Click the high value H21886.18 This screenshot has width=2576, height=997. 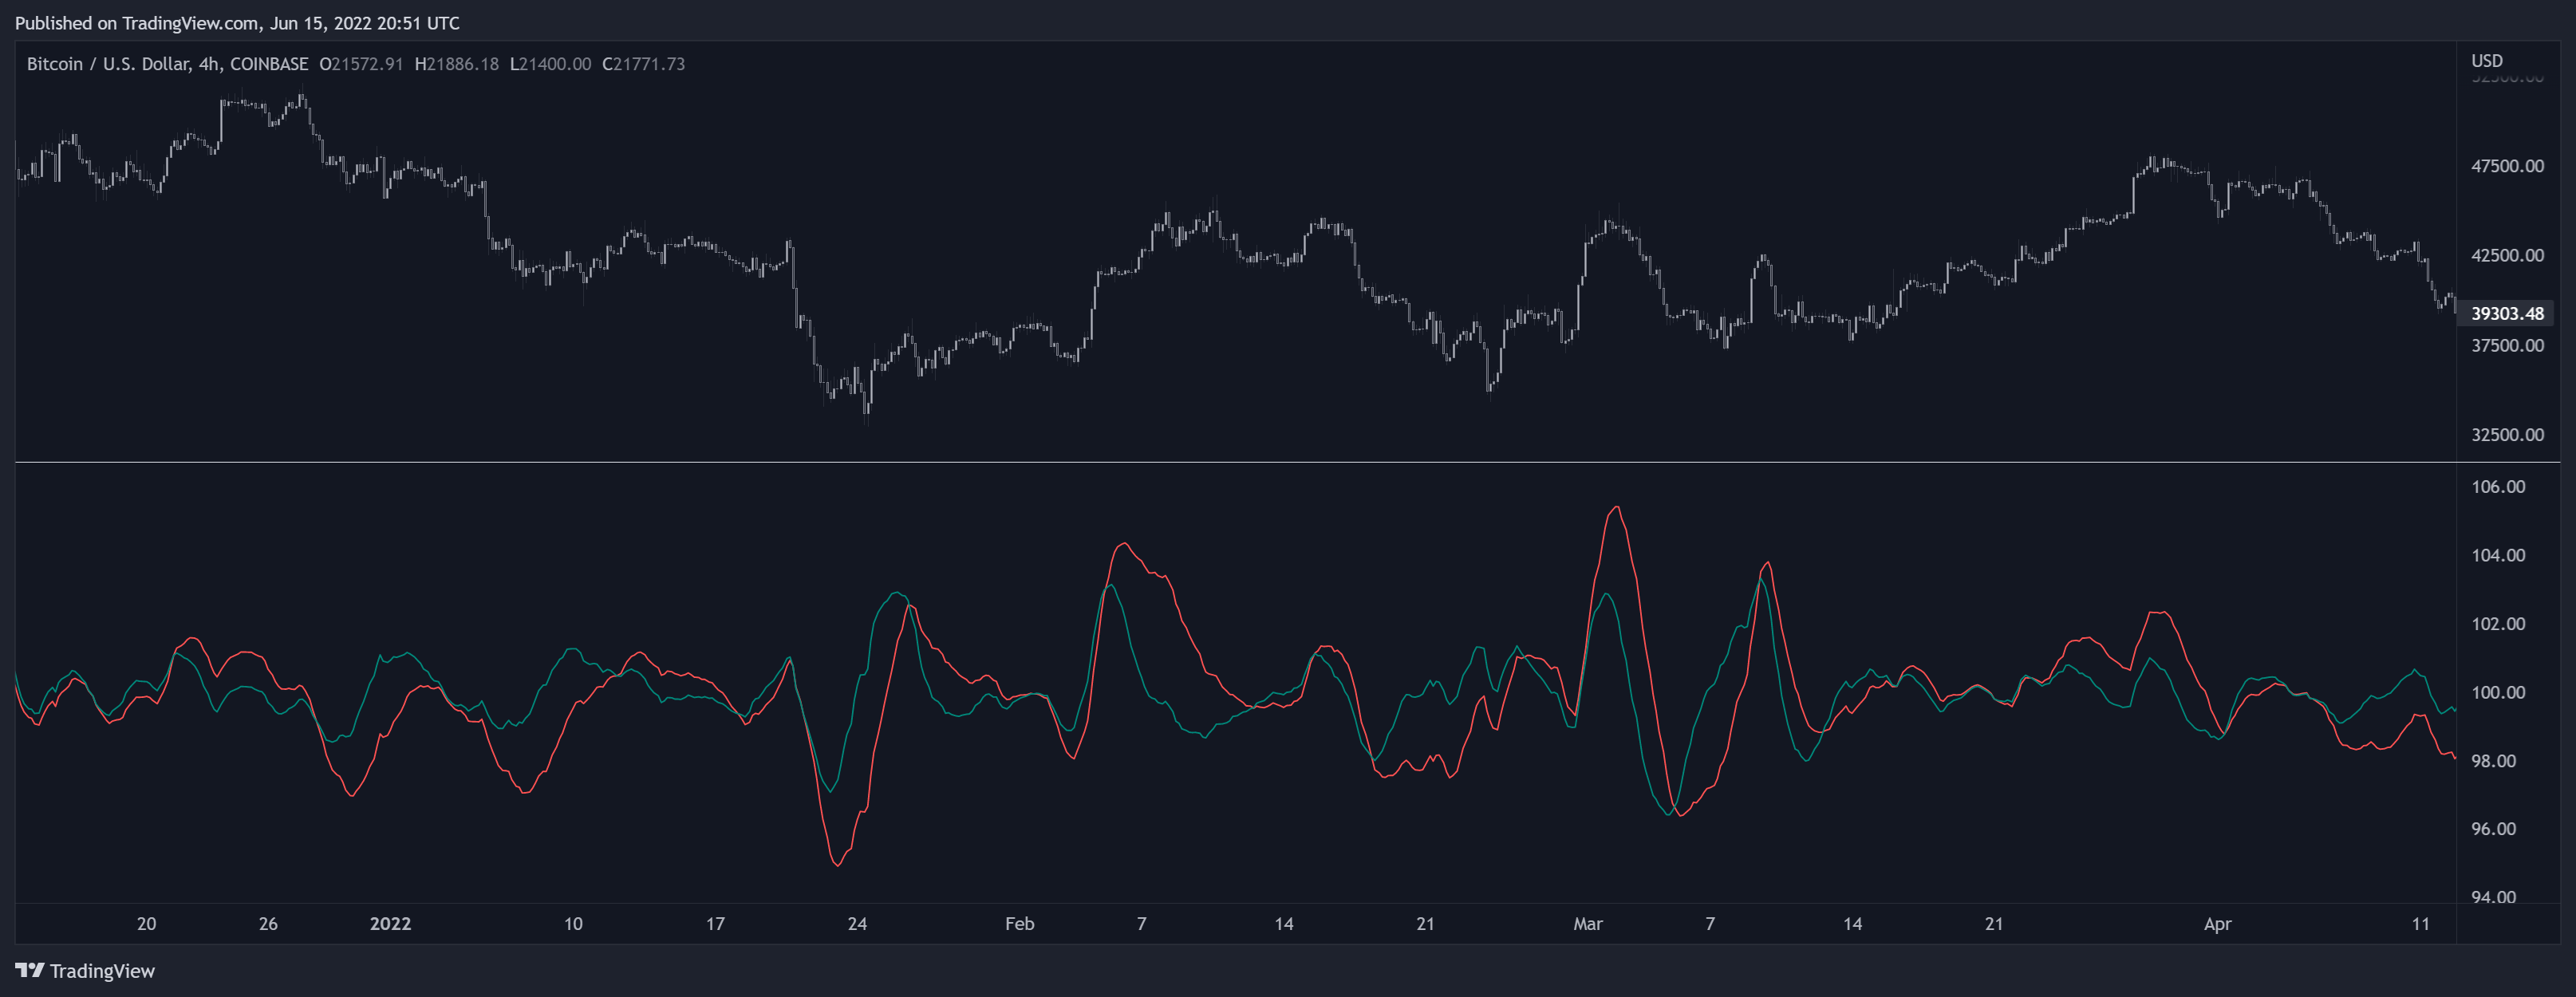pos(456,64)
